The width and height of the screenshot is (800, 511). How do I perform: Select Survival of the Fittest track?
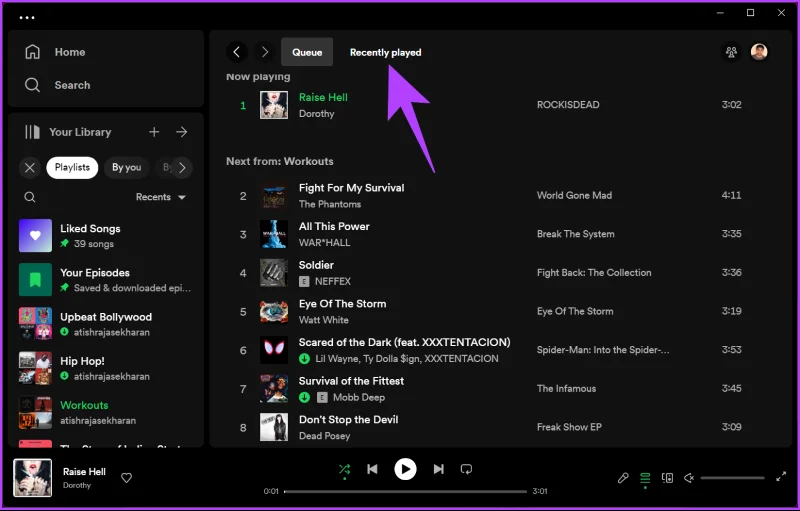click(x=351, y=381)
